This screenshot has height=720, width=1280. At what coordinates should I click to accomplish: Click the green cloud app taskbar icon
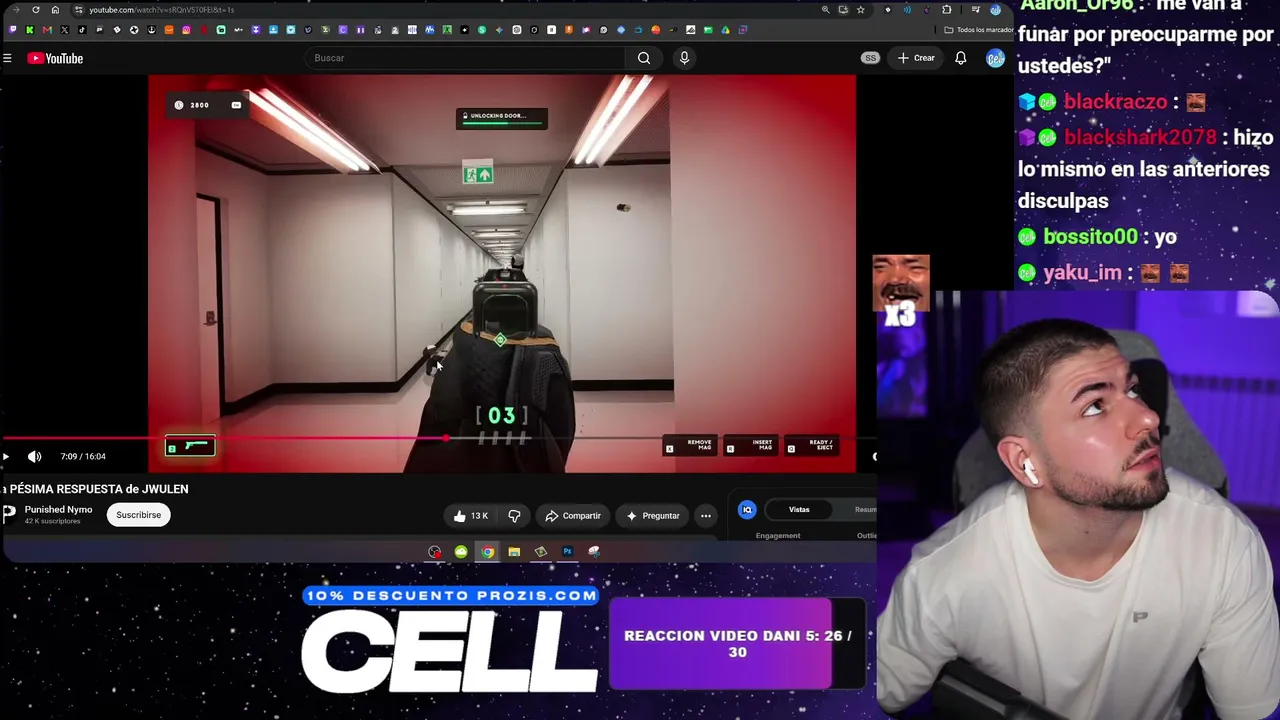tap(461, 552)
